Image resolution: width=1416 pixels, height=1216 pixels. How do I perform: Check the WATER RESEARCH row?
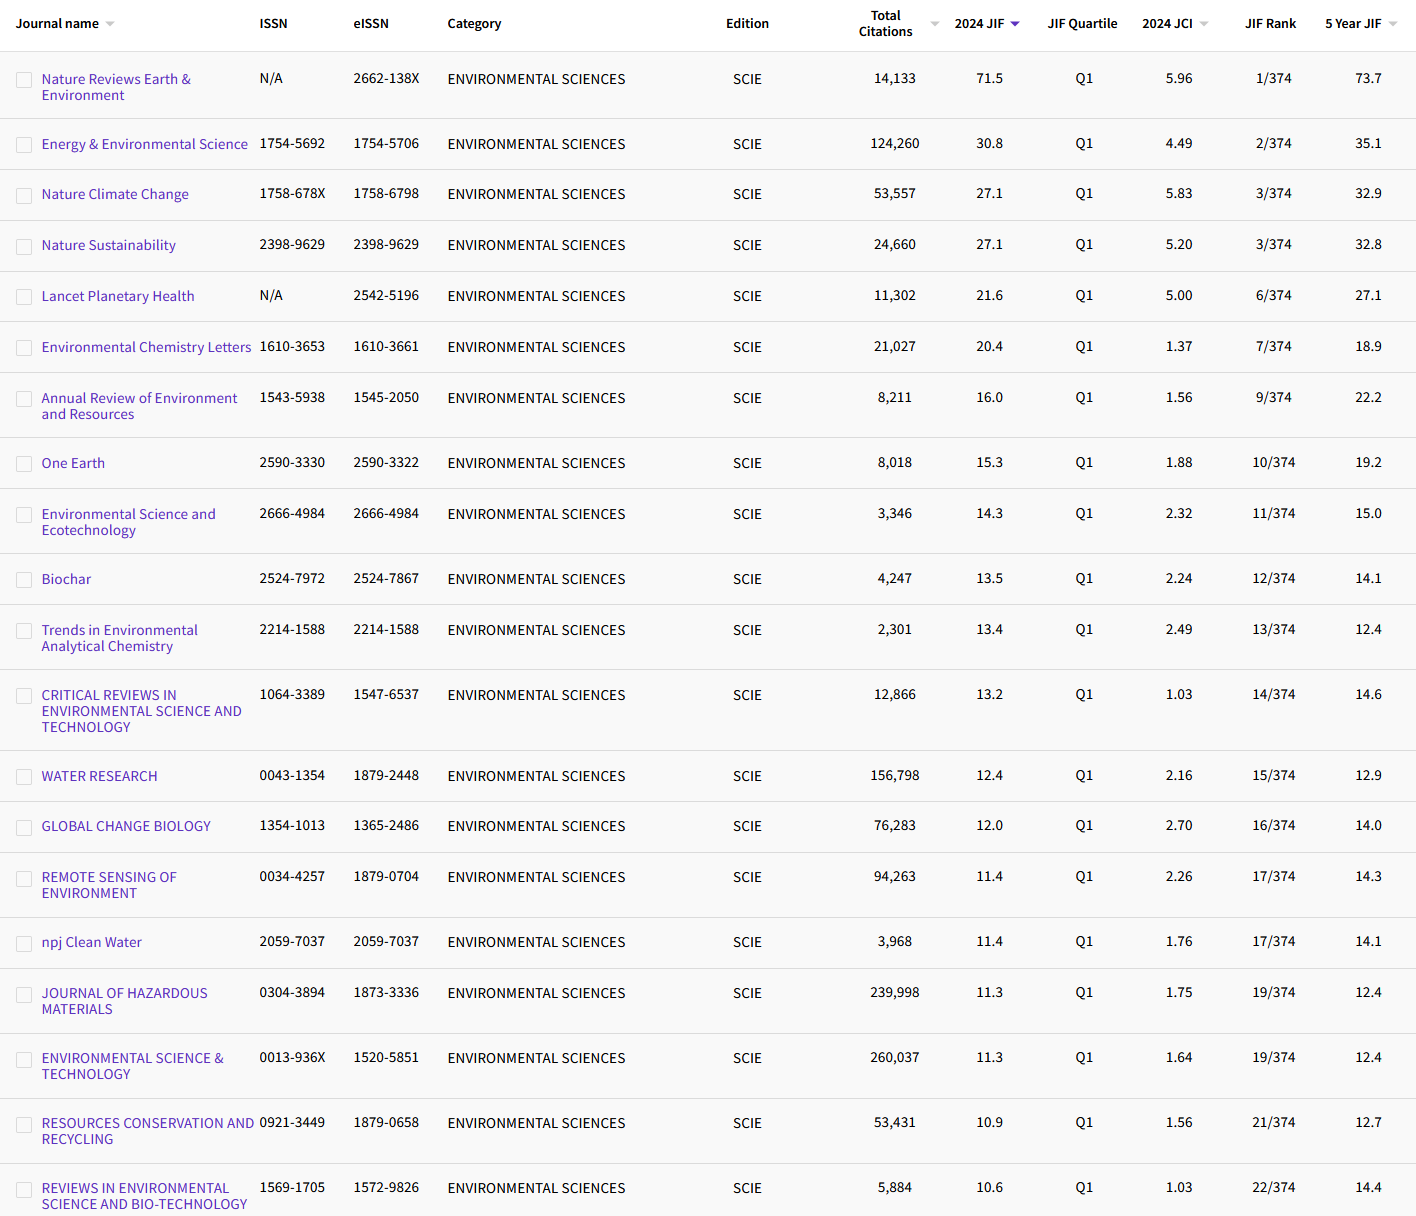(24, 777)
